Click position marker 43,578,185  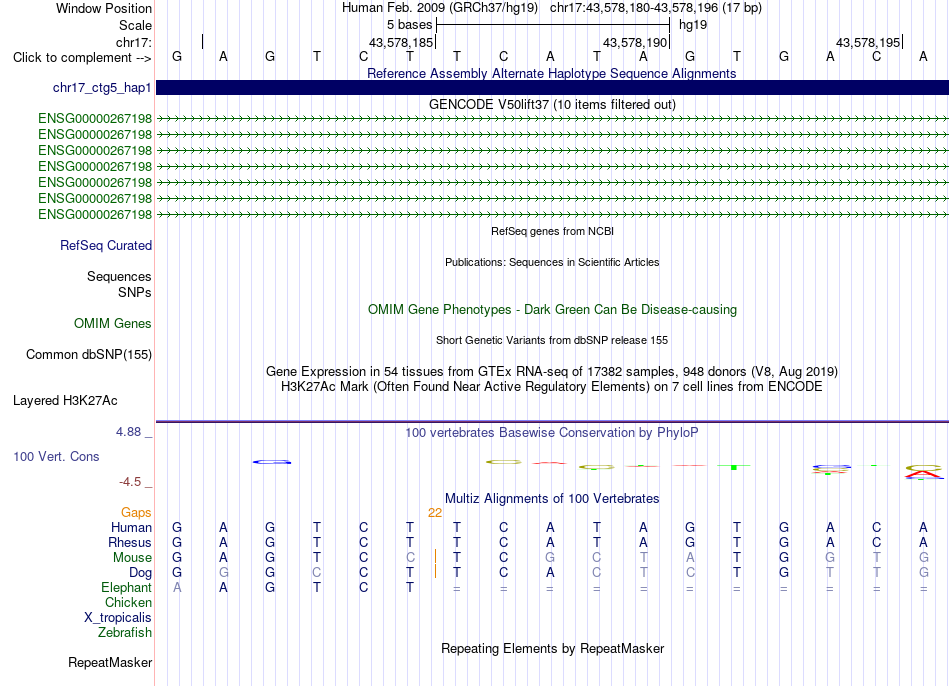pyautogui.click(x=401, y=42)
